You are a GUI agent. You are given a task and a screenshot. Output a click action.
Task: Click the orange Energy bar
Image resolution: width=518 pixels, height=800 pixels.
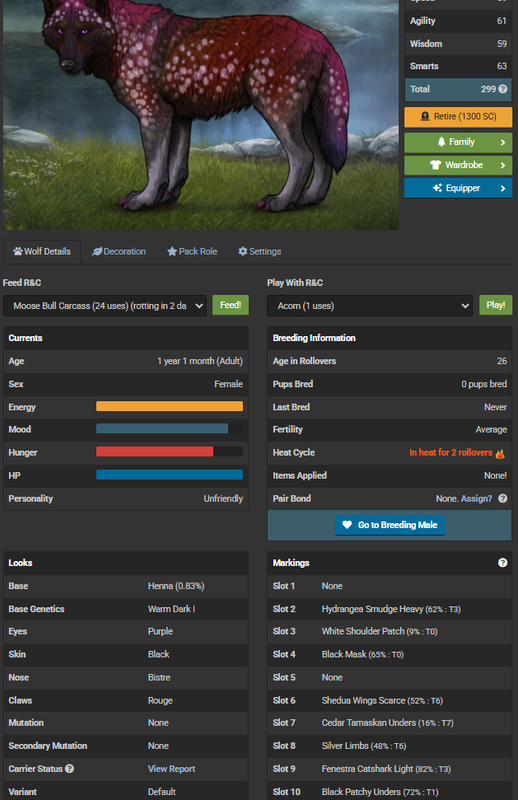(x=169, y=407)
